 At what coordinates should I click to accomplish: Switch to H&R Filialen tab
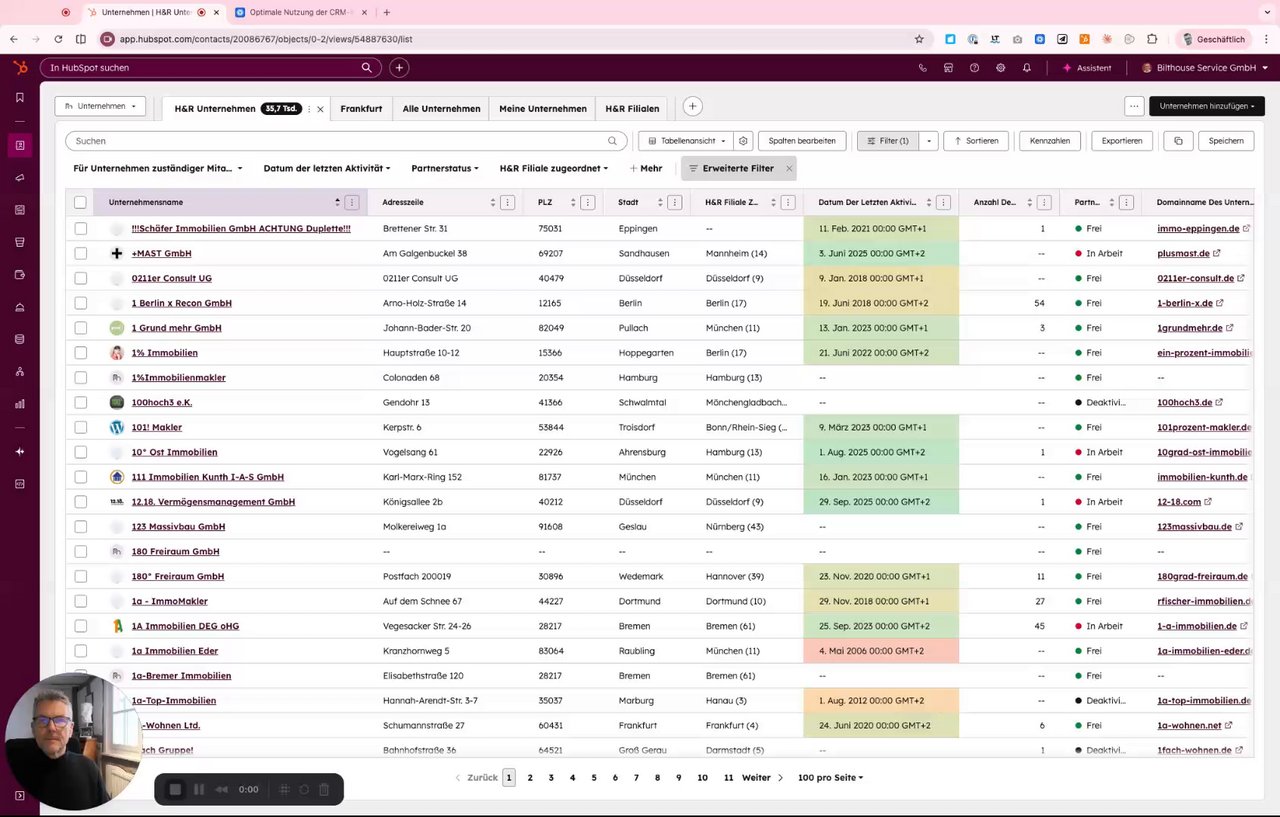coord(632,108)
